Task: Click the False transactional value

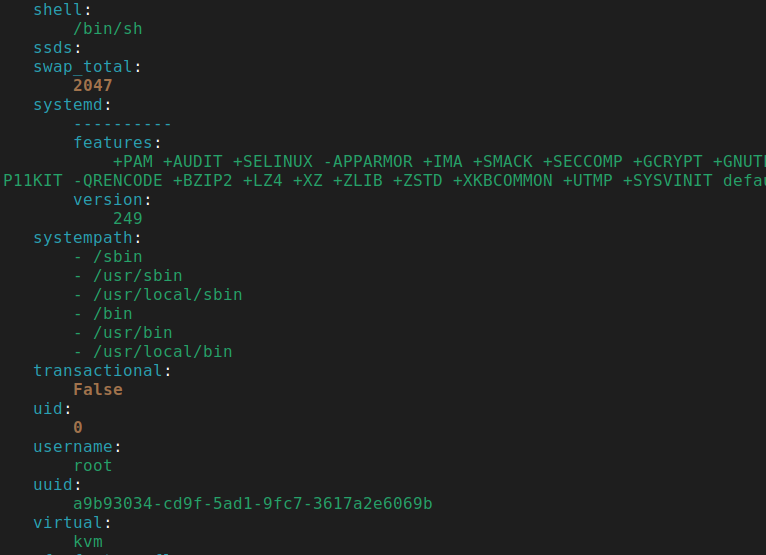Action: [x=97, y=389]
